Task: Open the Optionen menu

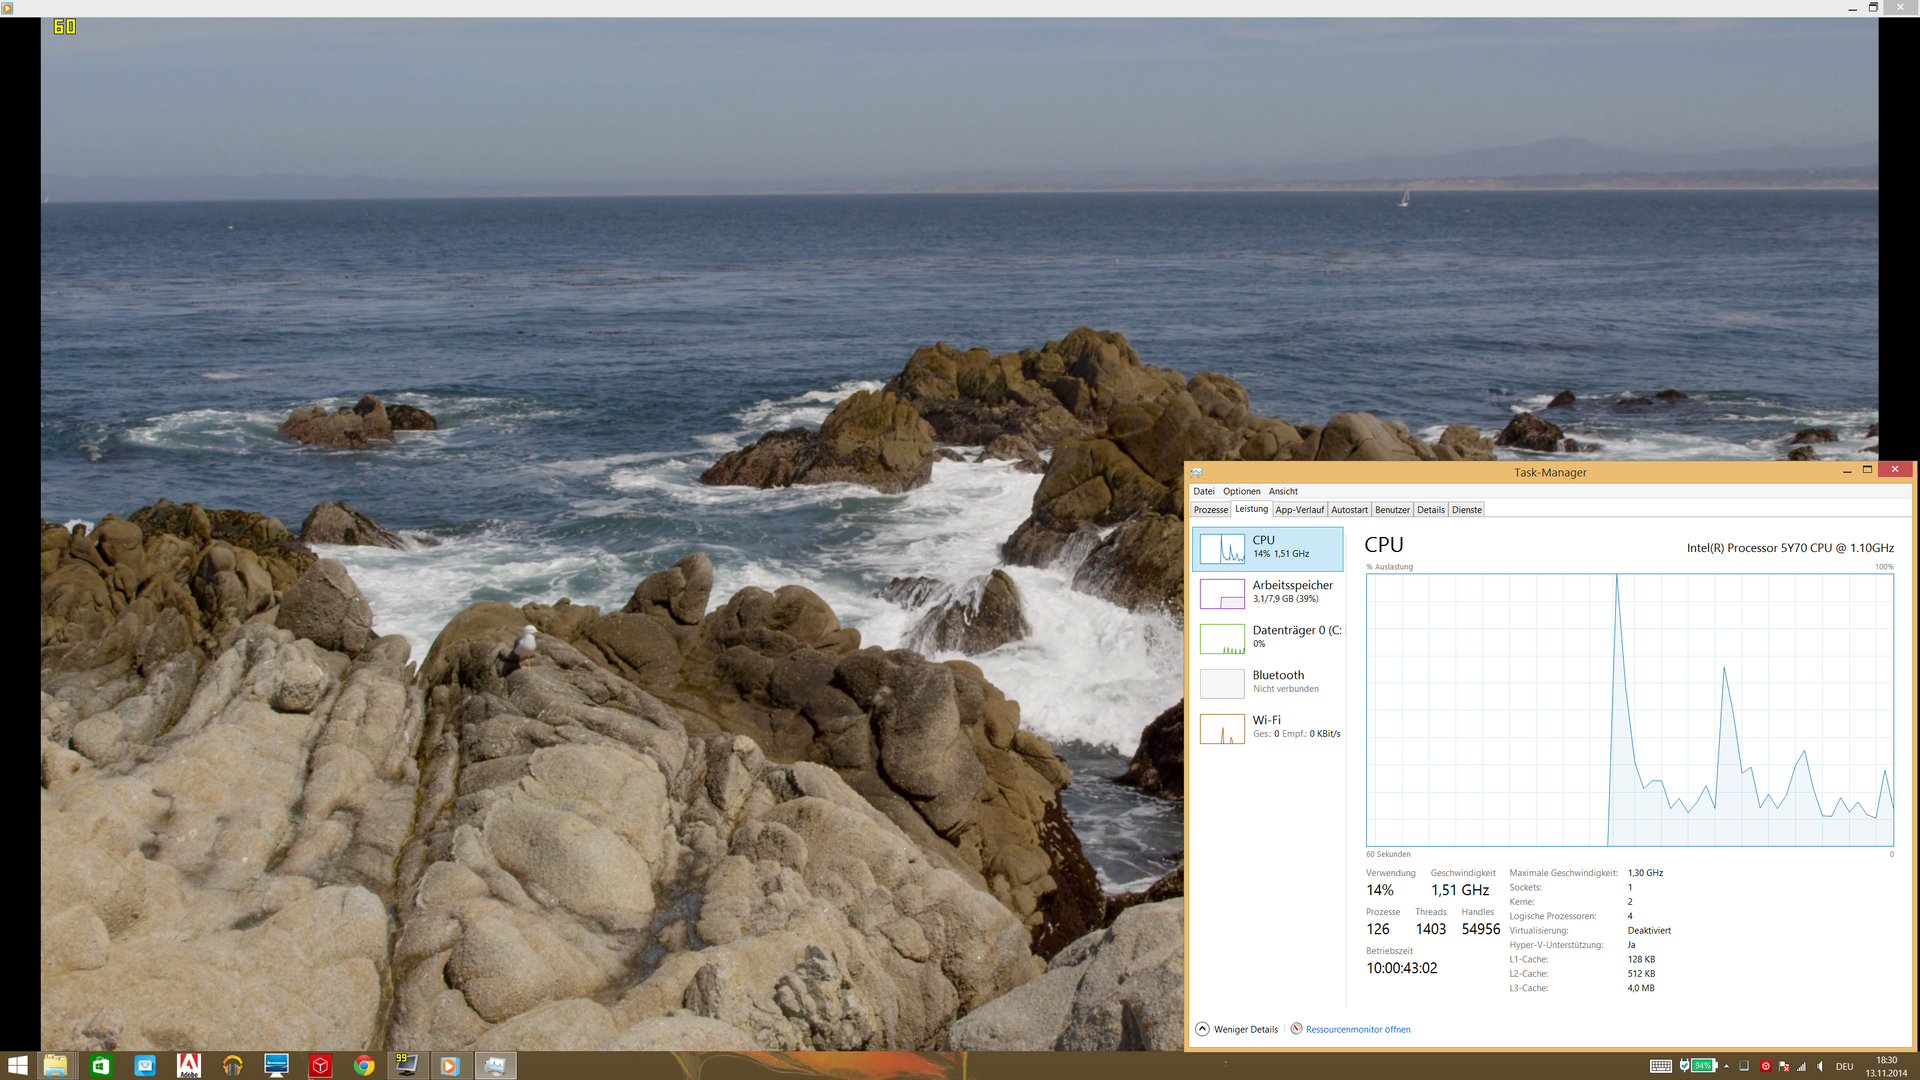Action: [x=1241, y=491]
